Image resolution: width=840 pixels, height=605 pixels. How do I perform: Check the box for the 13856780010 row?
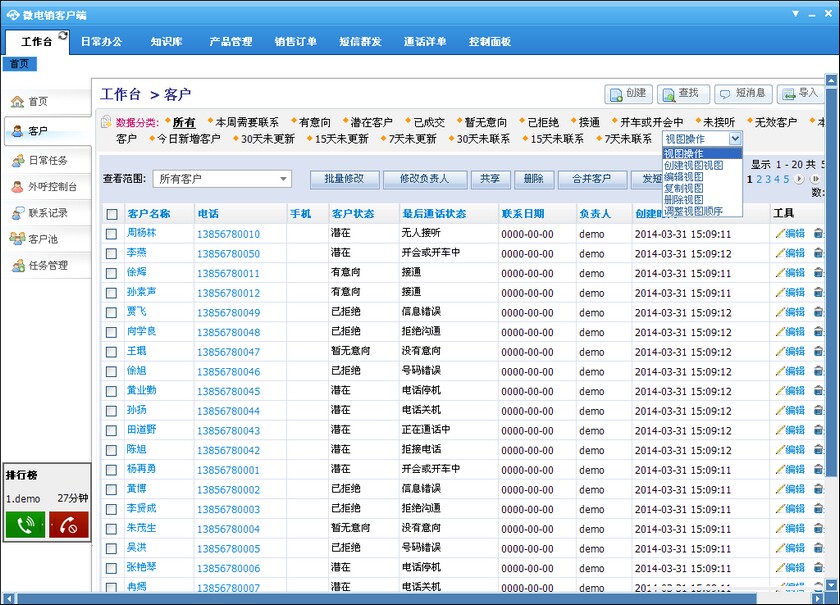(x=111, y=234)
